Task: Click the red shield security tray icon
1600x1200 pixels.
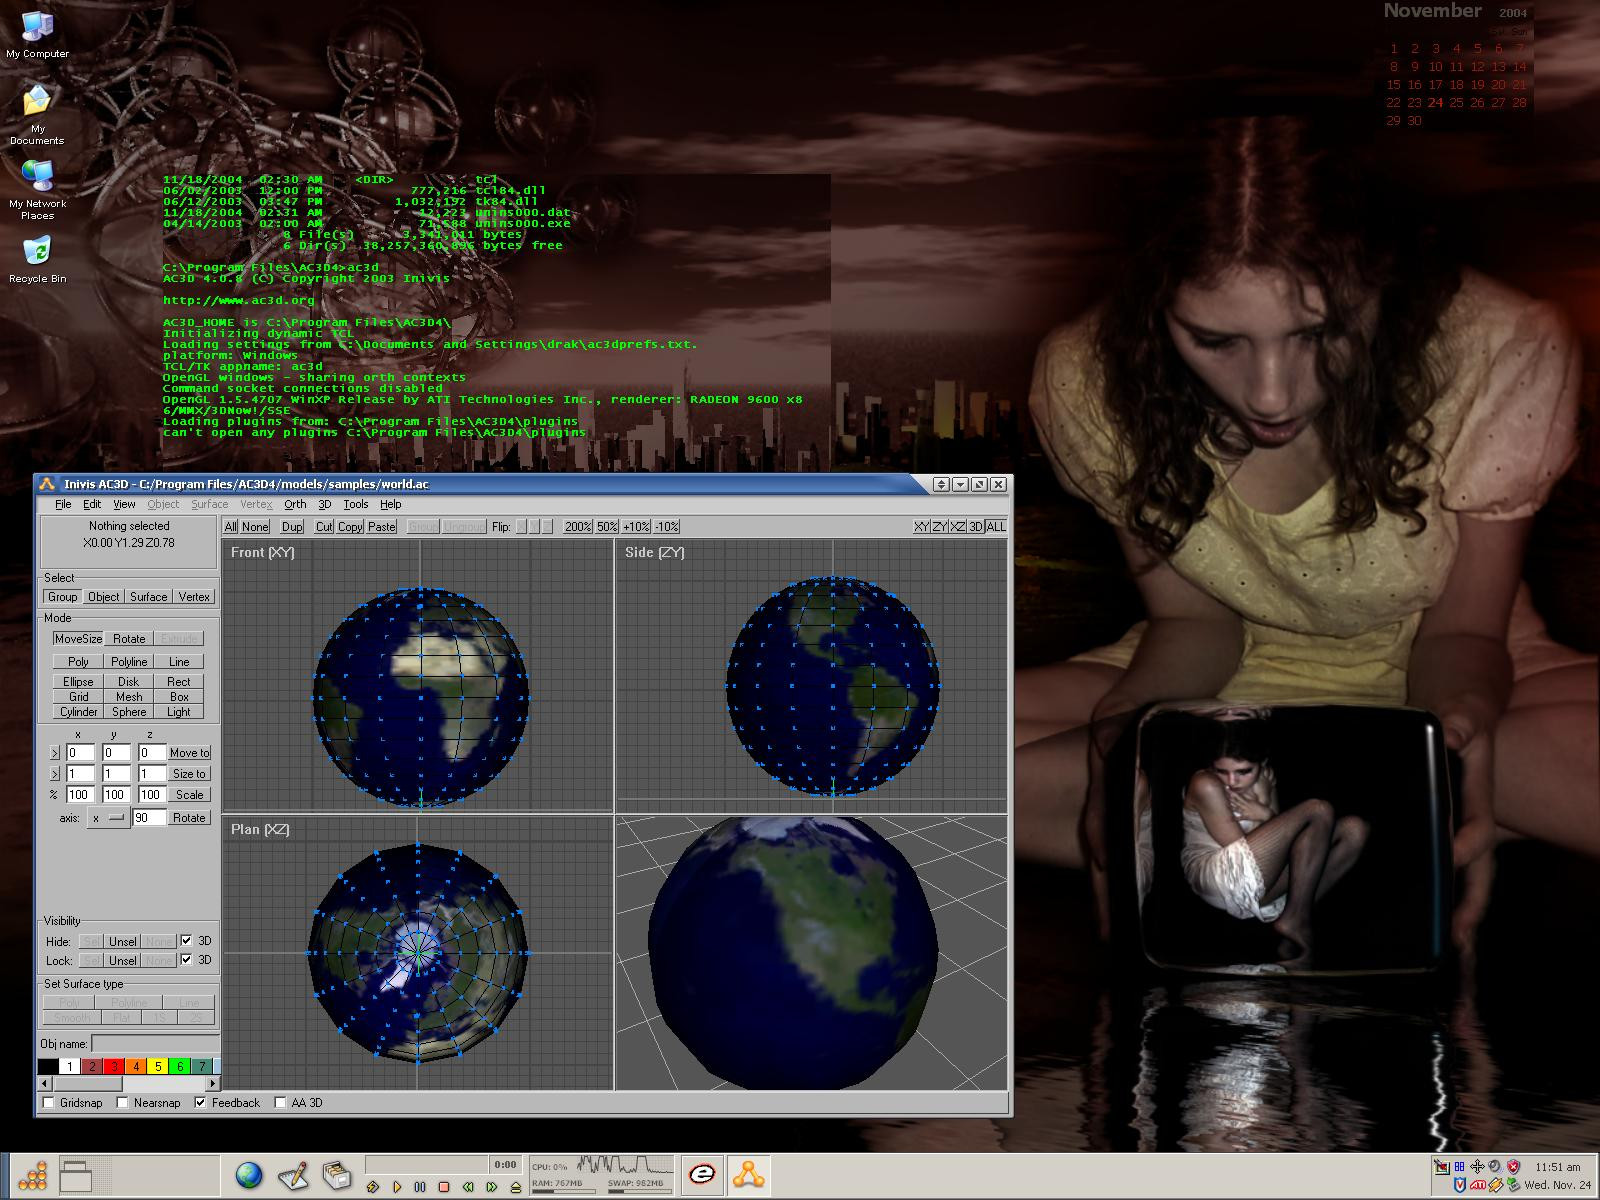Action: [1514, 1167]
